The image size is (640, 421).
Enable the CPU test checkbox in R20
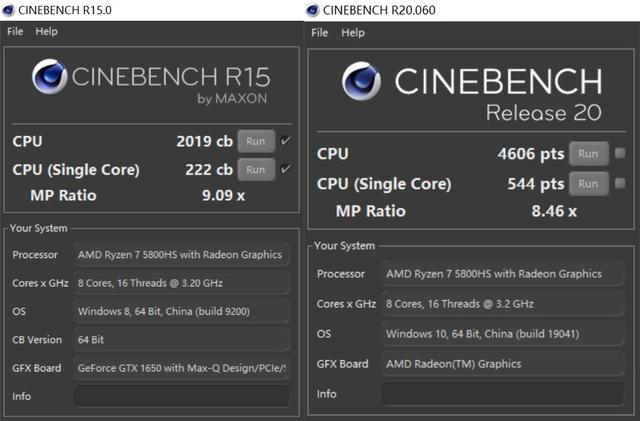point(620,154)
